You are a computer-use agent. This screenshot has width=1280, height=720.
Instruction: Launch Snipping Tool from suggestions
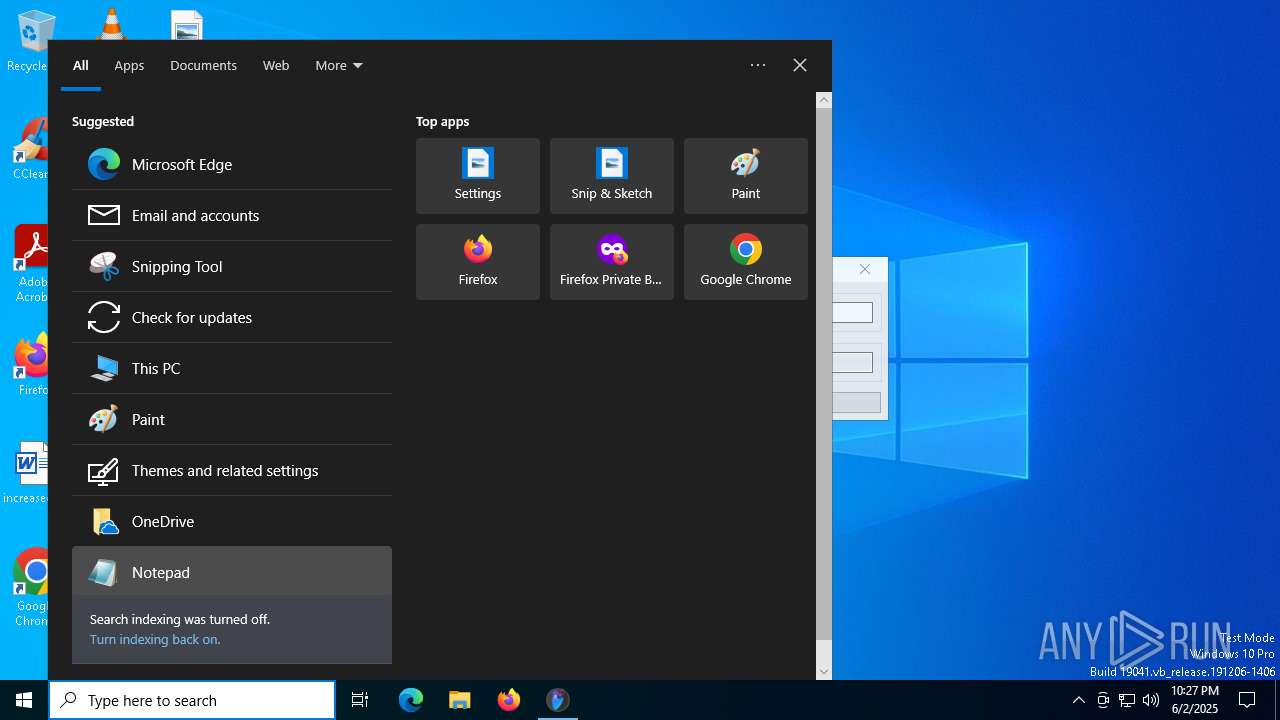[x=231, y=266]
